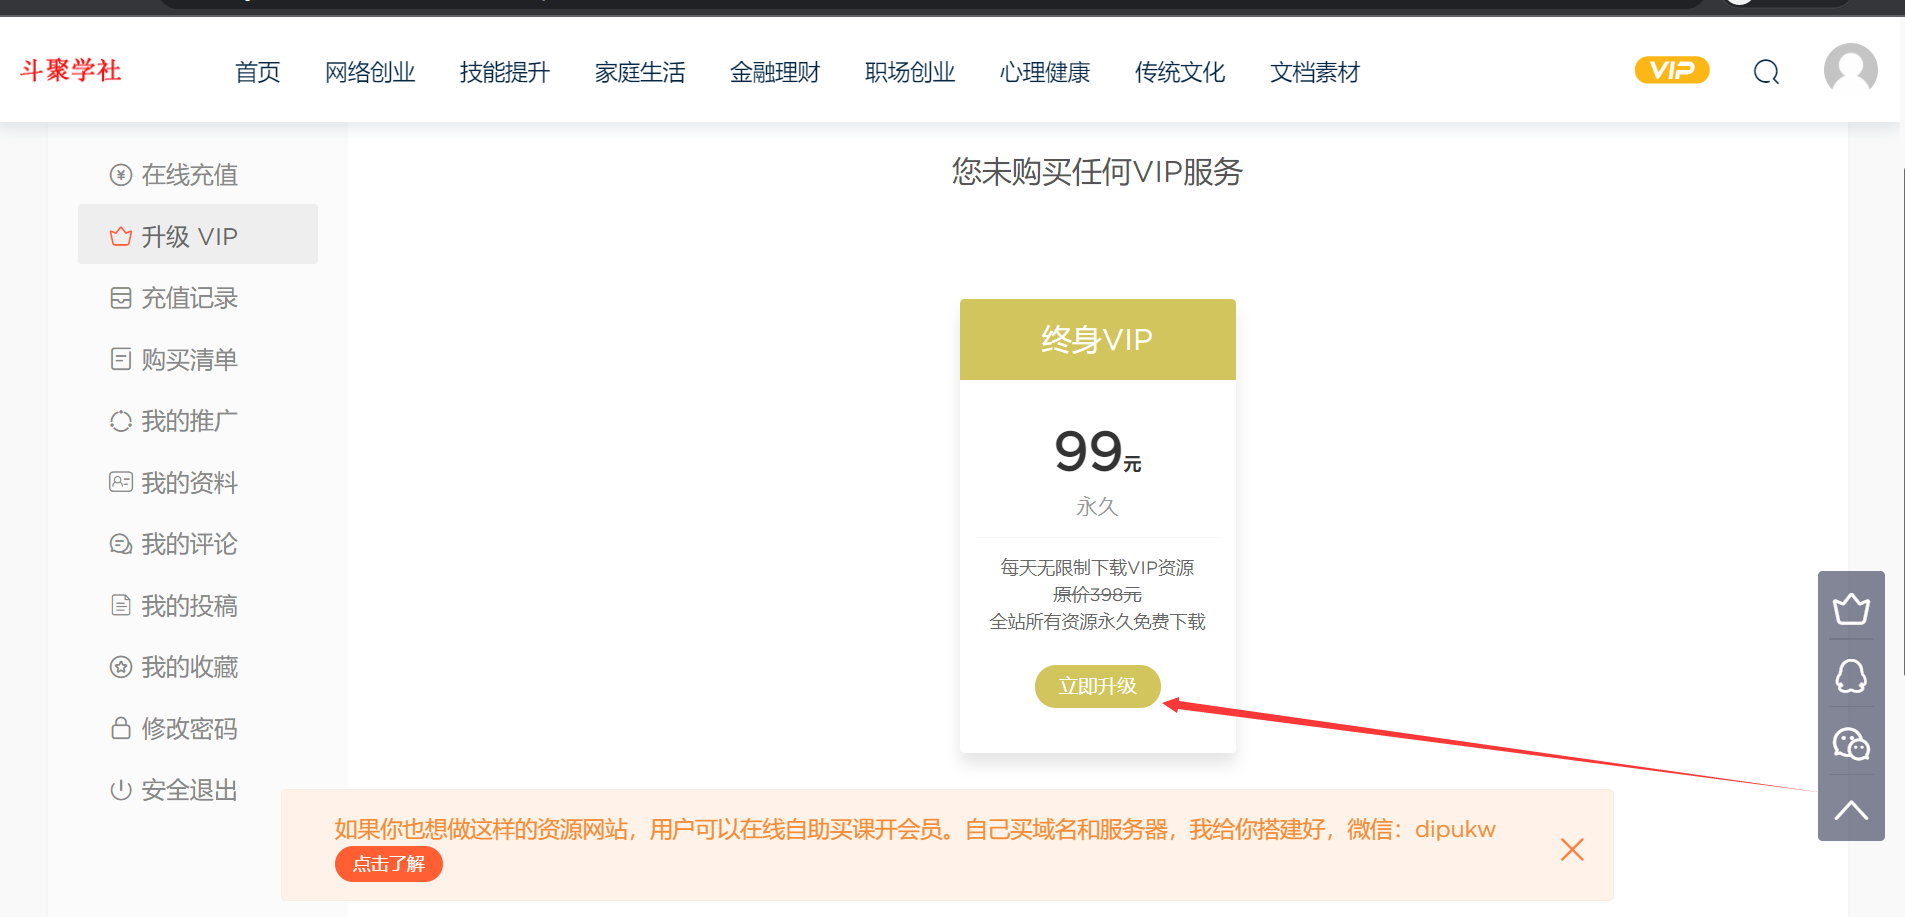Select 修改密码 in the sidebar
Viewport: 1905px width, 917px height.
[x=189, y=729]
